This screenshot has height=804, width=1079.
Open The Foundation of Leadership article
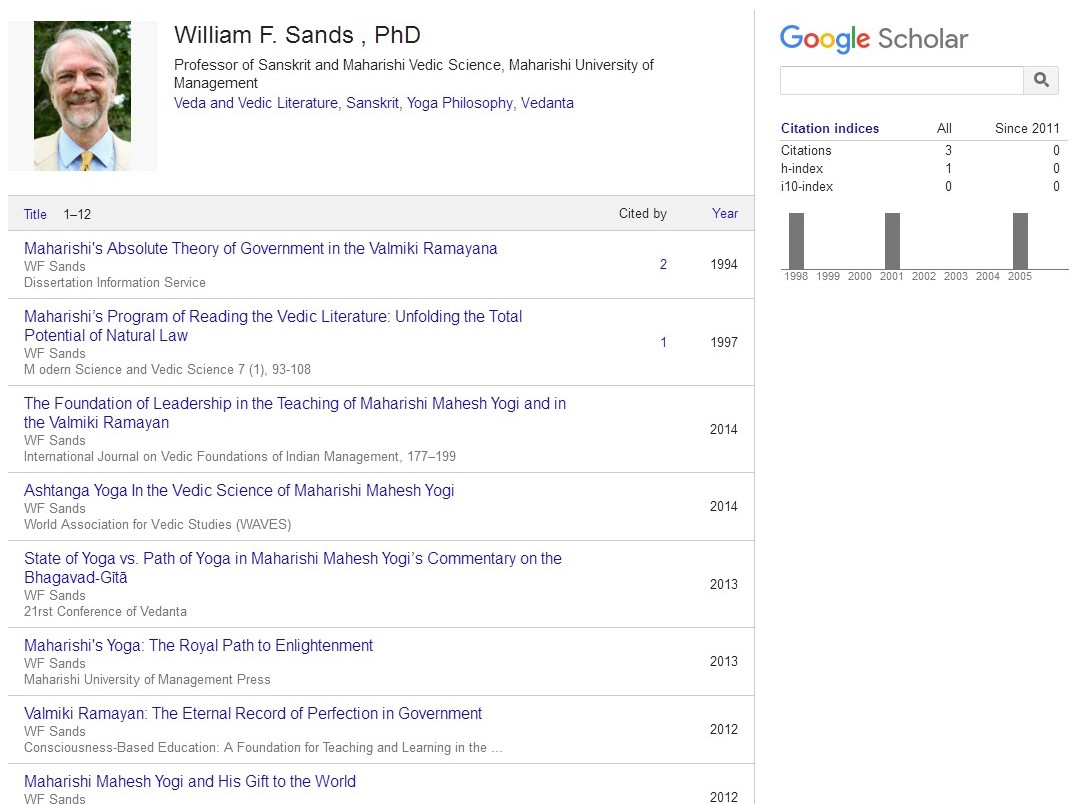pyautogui.click(x=295, y=413)
